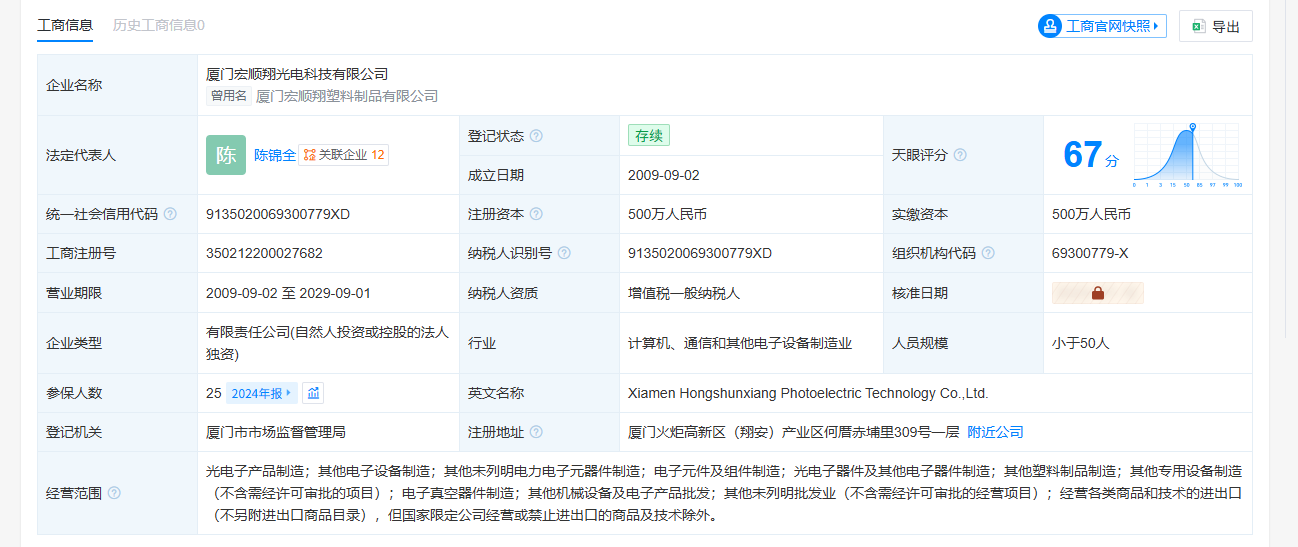Select registration number 350212200027682
This screenshot has width=1298, height=547.
click(x=264, y=253)
